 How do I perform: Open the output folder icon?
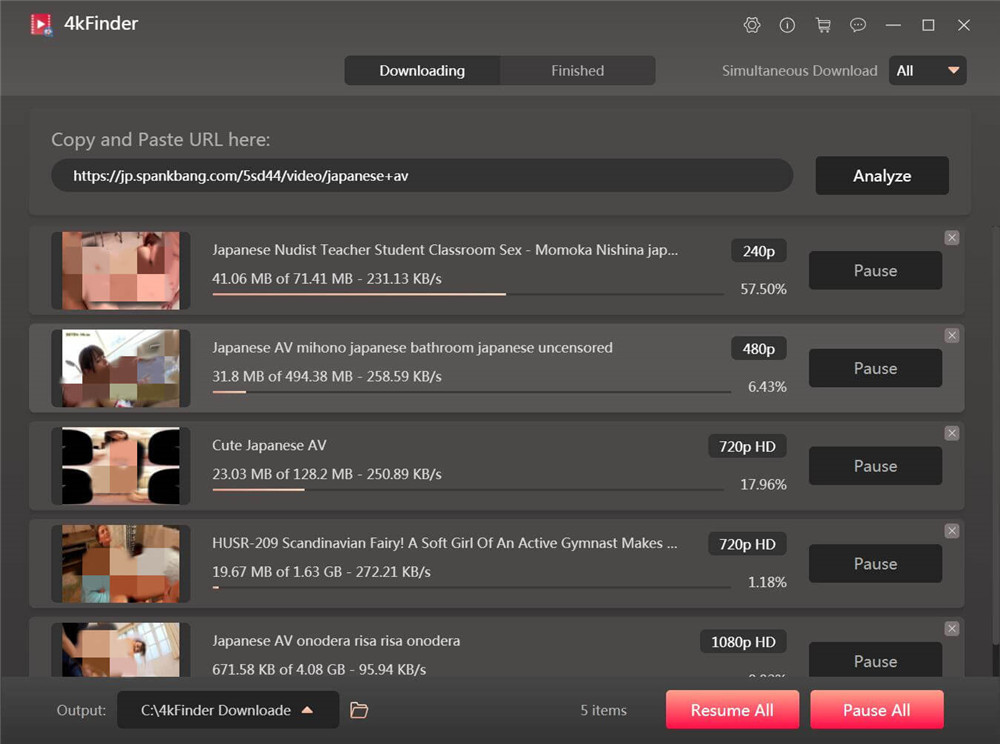[359, 710]
